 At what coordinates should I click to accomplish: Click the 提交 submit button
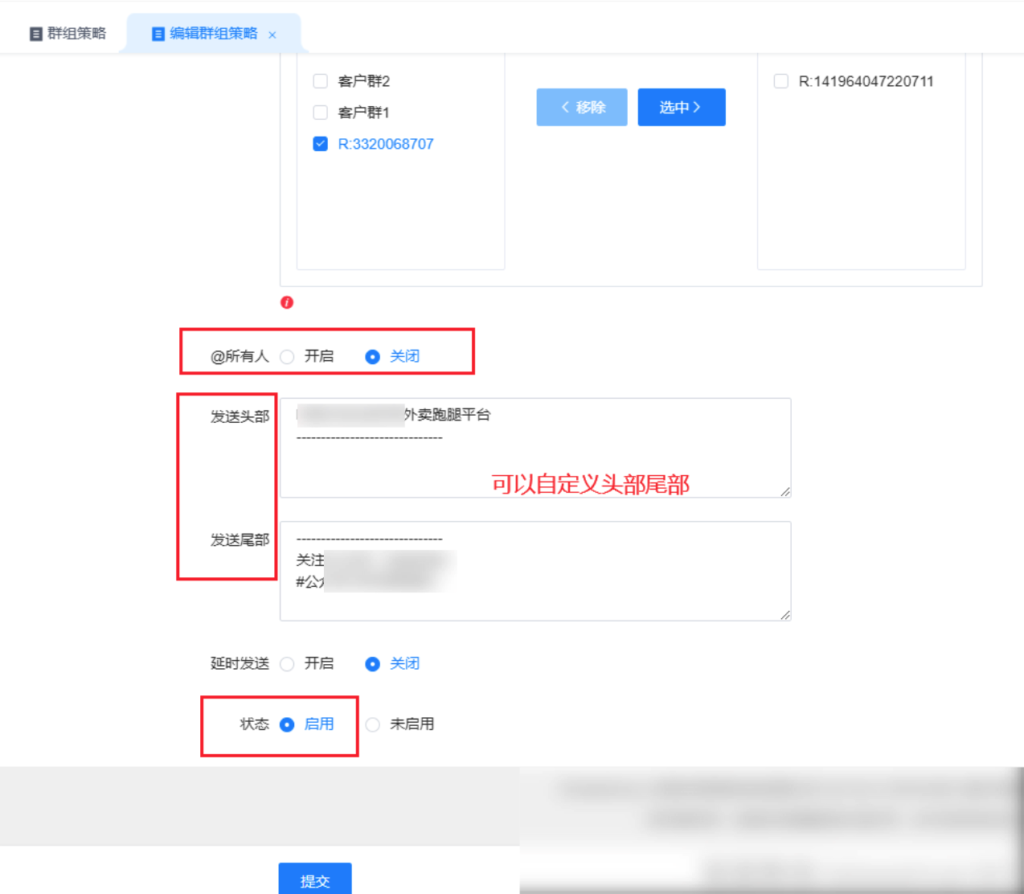click(x=315, y=880)
